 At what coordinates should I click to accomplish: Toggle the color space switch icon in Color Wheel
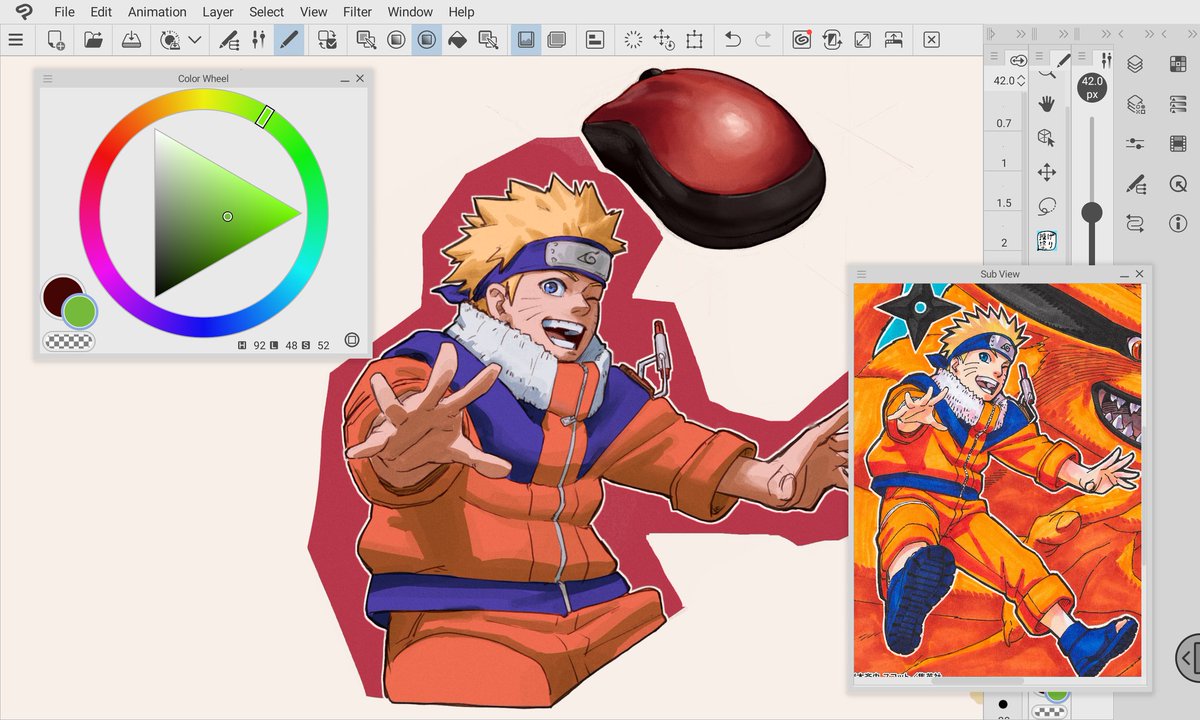(x=351, y=341)
